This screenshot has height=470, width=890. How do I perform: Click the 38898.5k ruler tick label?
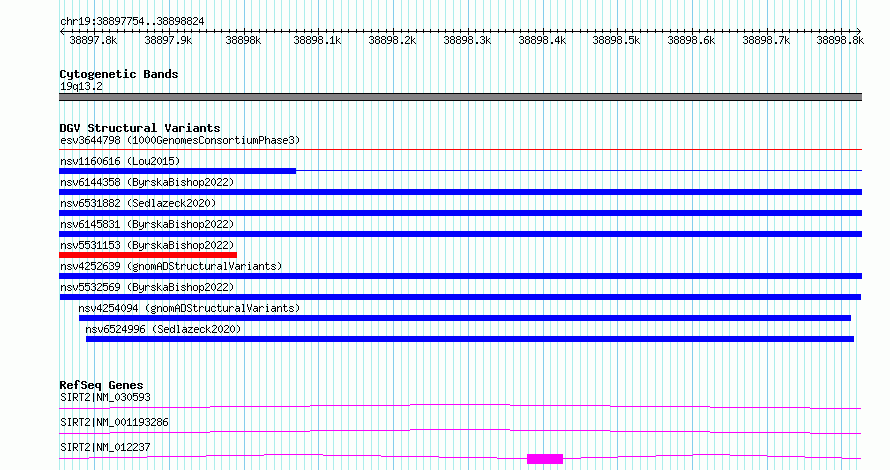616,40
